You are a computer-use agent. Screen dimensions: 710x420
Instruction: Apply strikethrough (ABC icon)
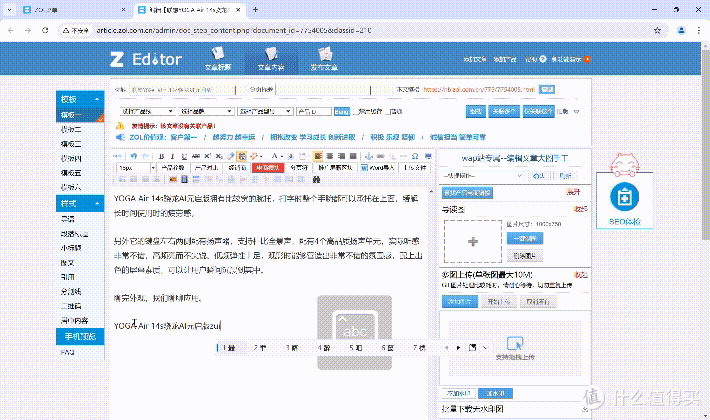196,156
